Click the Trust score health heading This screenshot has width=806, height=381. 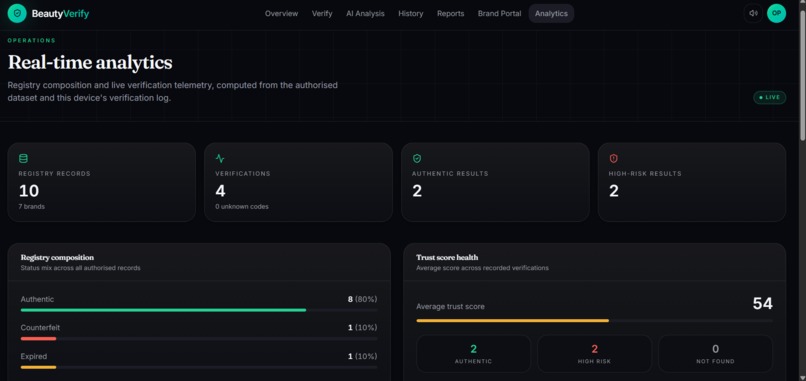tap(447, 258)
